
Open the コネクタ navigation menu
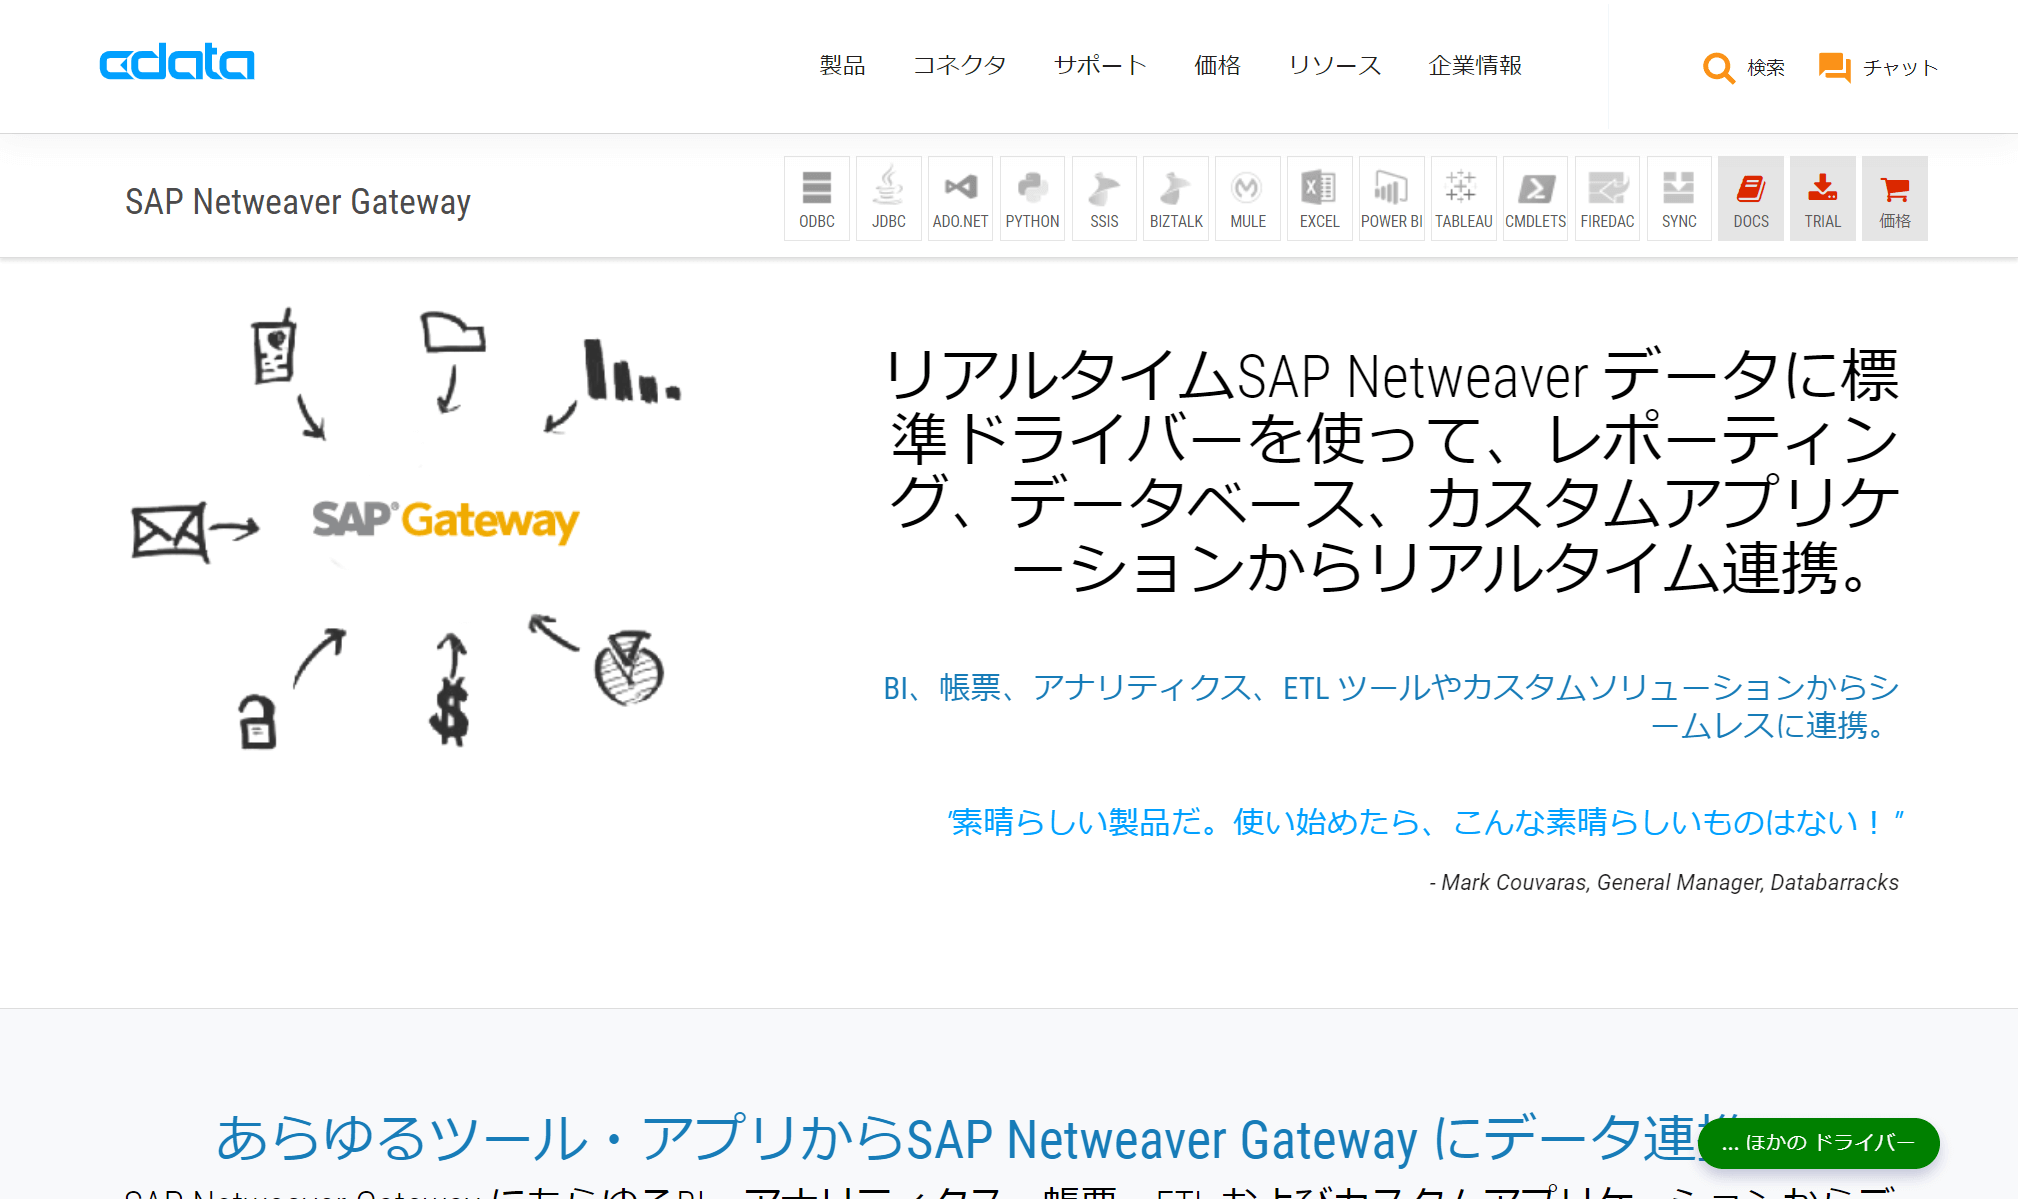pos(959,66)
